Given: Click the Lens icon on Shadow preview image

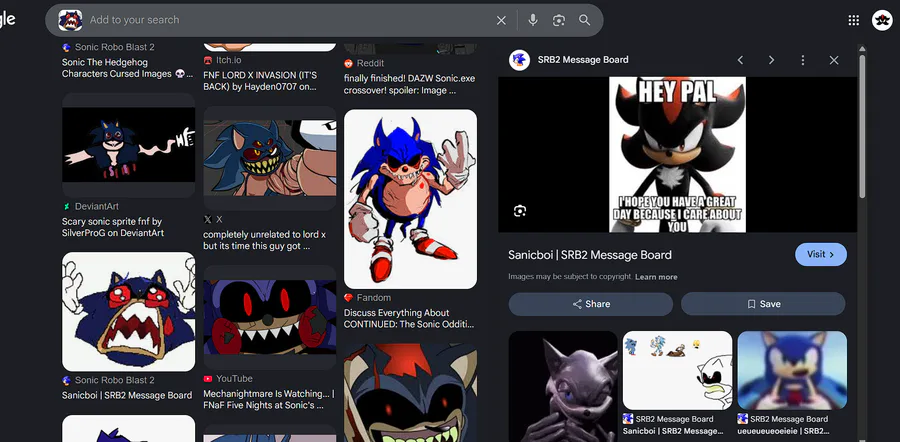Looking at the screenshot, I should point(519,211).
